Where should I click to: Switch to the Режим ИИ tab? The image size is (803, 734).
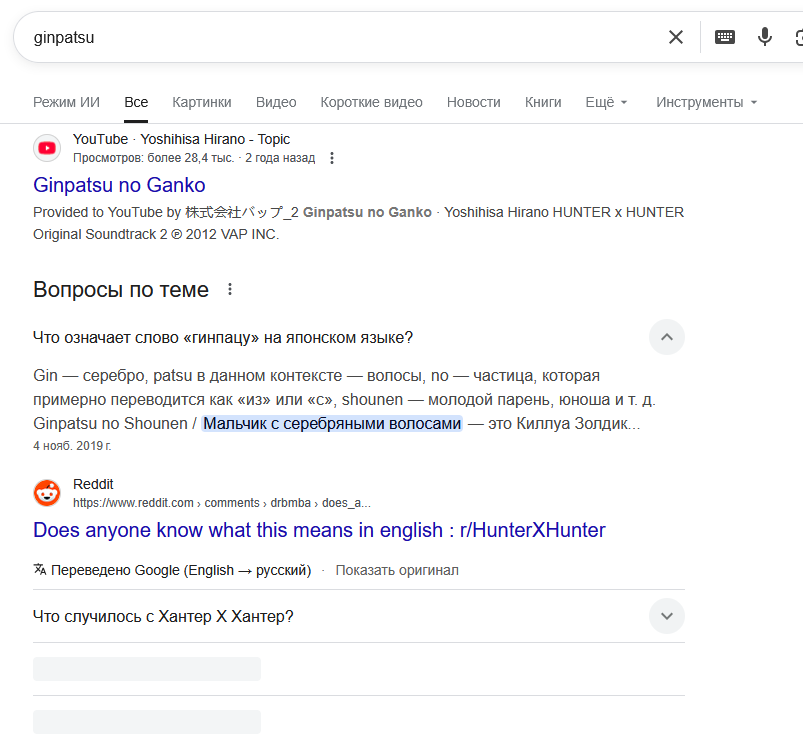pyautogui.click(x=67, y=102)
